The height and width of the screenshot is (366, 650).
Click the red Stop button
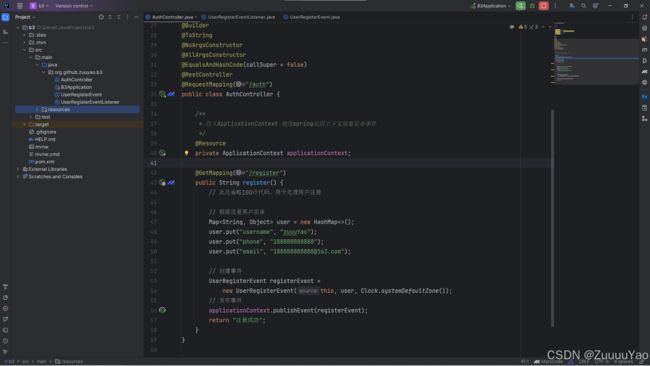[543, 6]
